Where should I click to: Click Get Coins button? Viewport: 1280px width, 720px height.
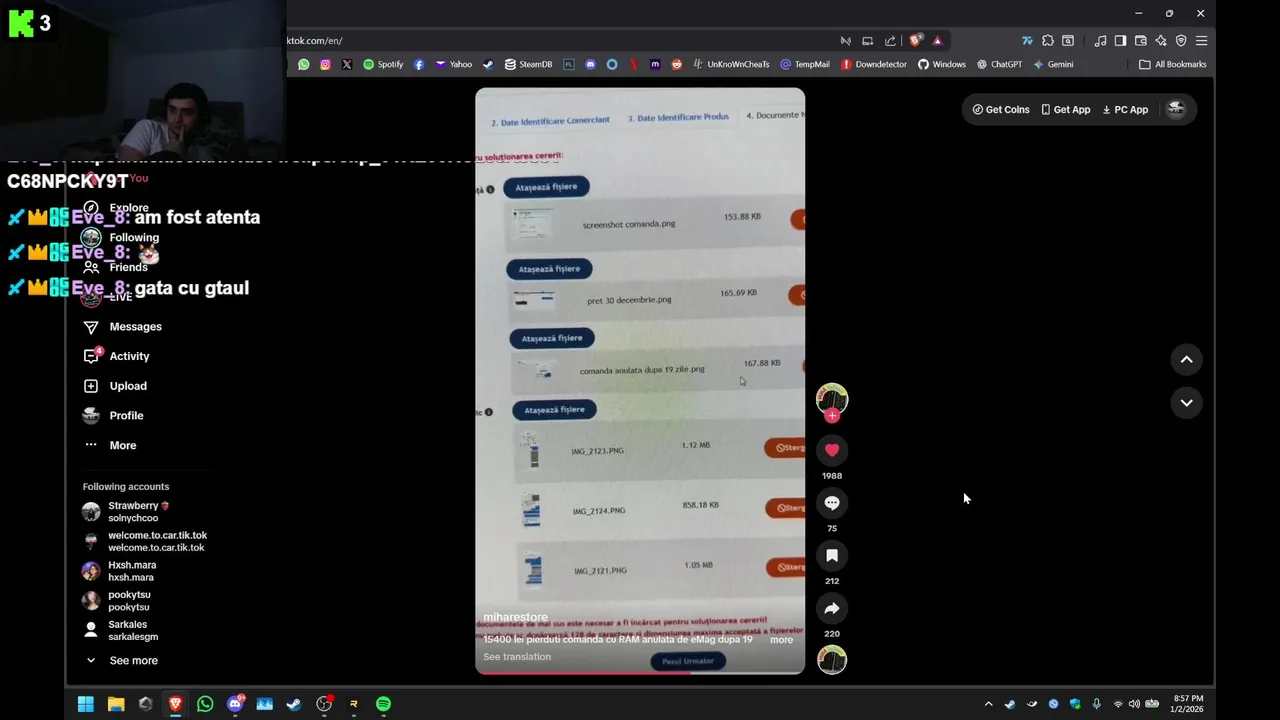[x=1001, y=110]
